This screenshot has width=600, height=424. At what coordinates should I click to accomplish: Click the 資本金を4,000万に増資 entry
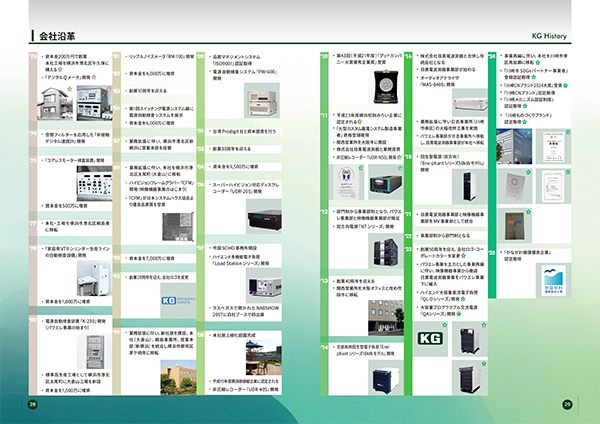[x=152, y=73]
